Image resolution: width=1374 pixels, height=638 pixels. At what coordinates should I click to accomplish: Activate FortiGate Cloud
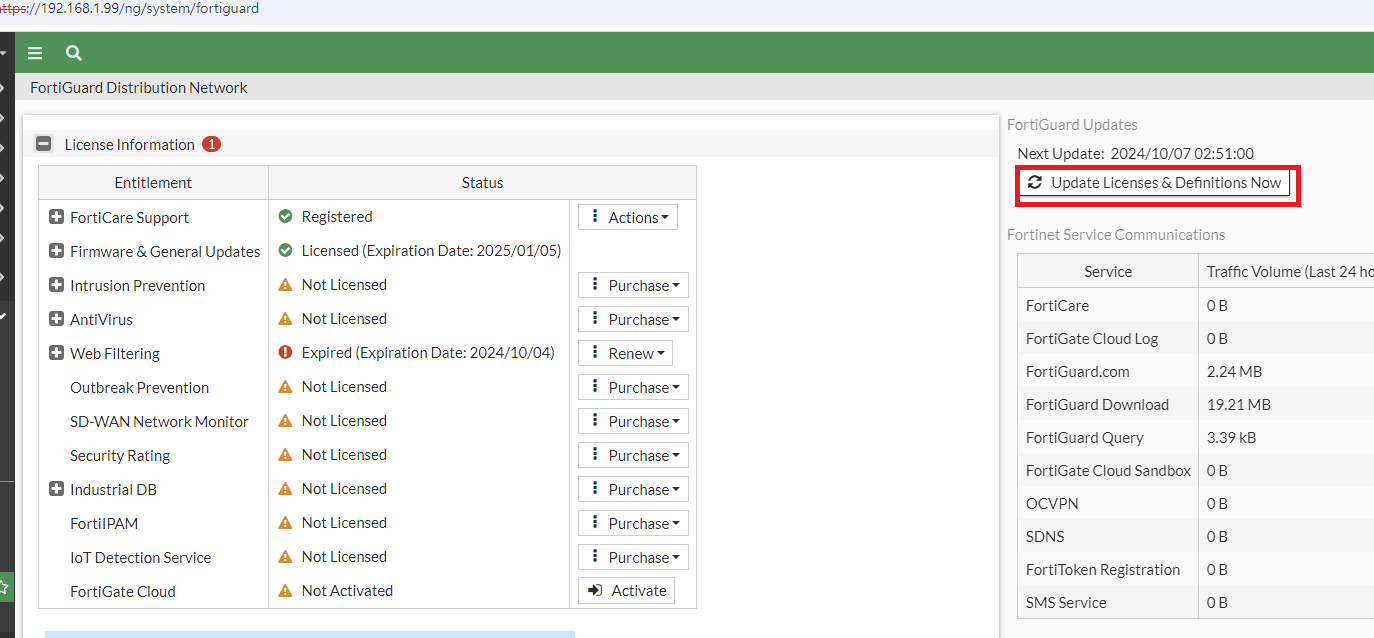click(626, 591)
